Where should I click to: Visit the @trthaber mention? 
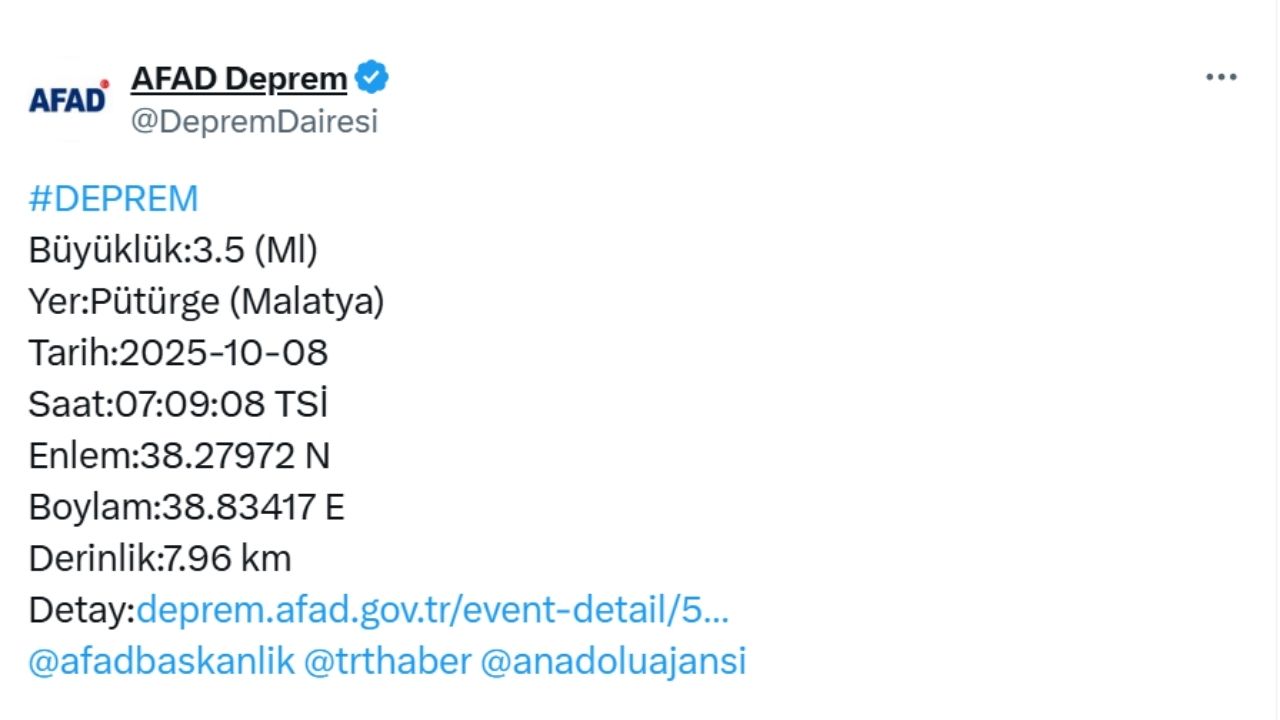386,662
